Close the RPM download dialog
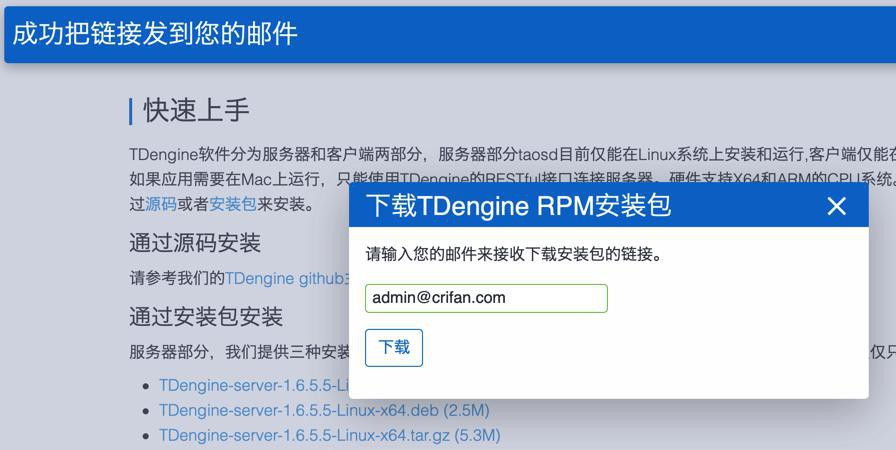Image resolution: width=896 pixels, height=450 pixels. click(x=836, y=206)
